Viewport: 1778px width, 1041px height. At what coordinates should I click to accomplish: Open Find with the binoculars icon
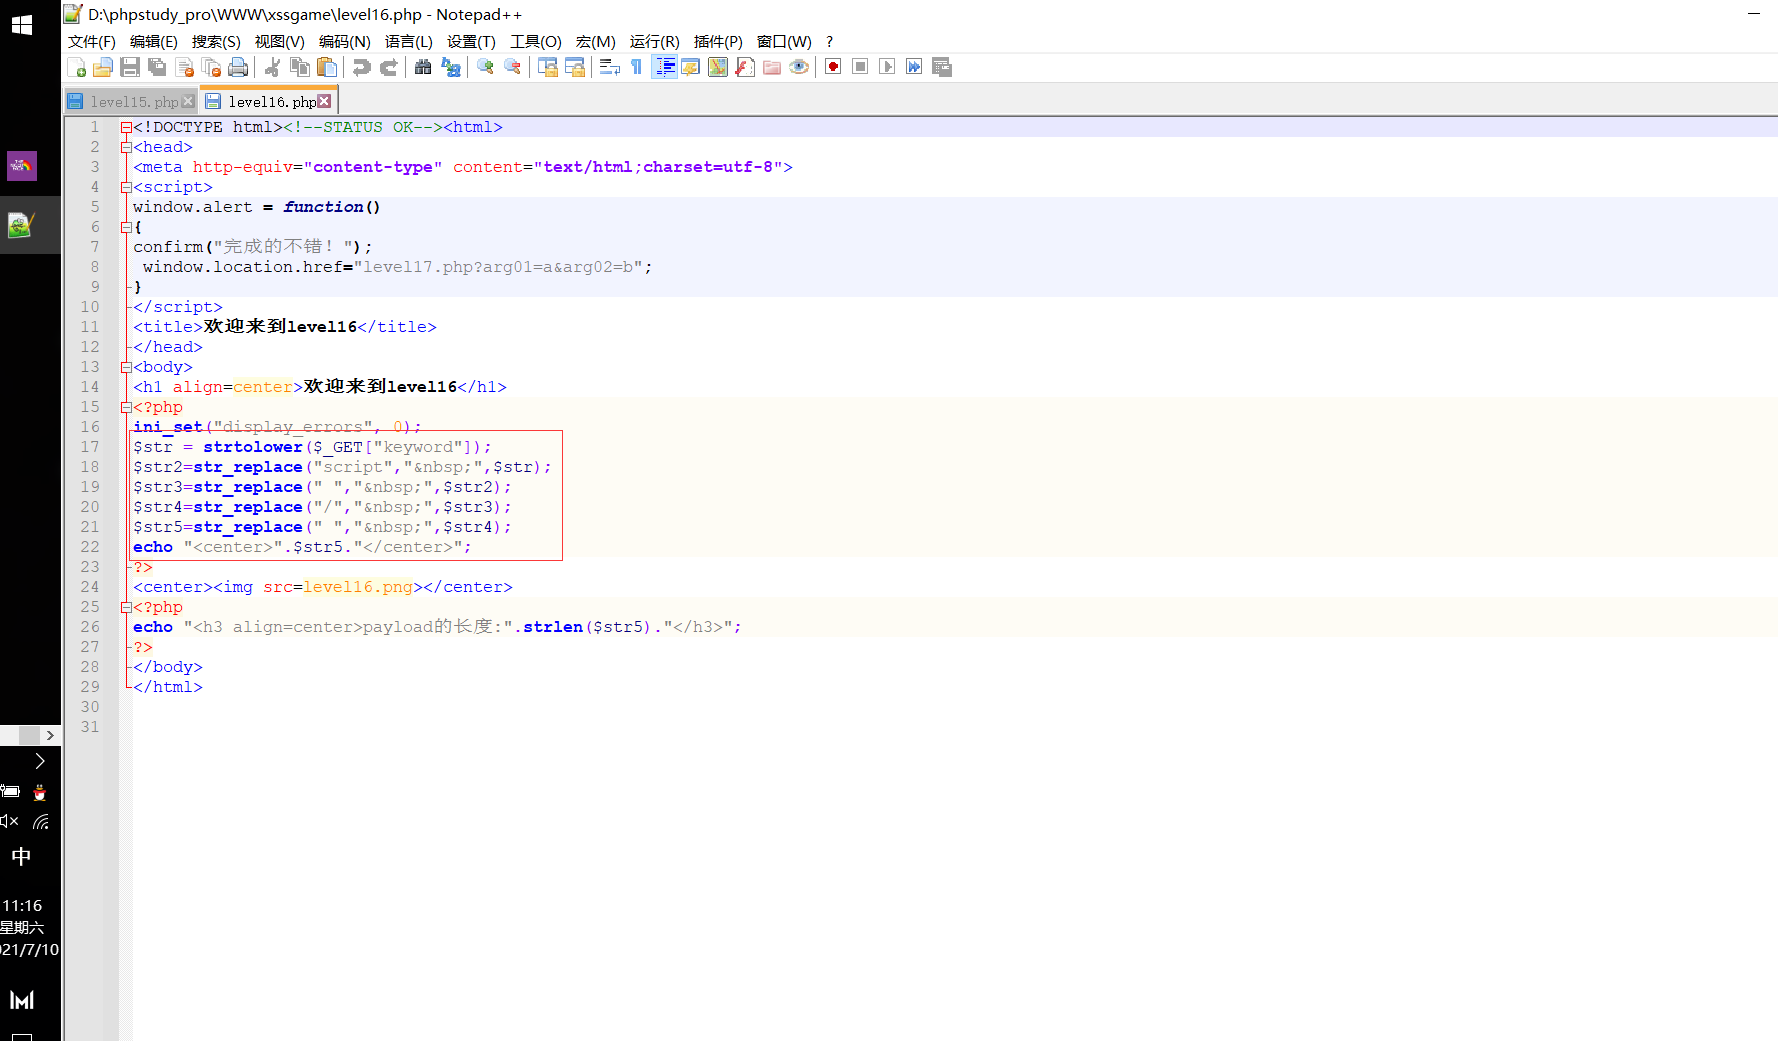click(423, 67)
